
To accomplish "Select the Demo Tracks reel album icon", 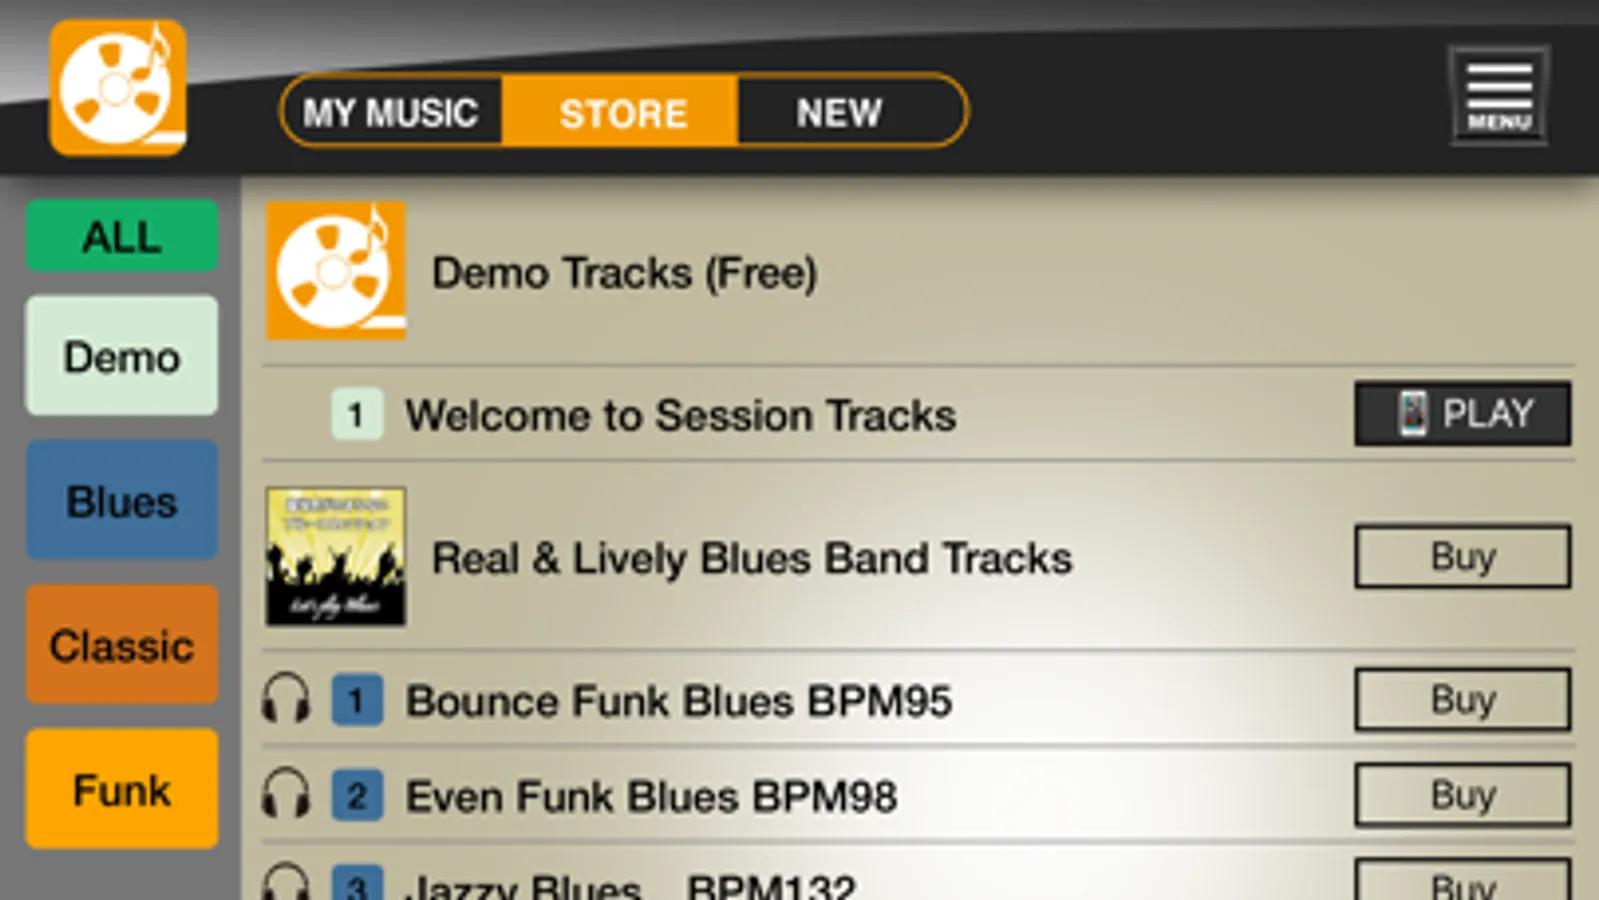I will [x=336, y=271].
